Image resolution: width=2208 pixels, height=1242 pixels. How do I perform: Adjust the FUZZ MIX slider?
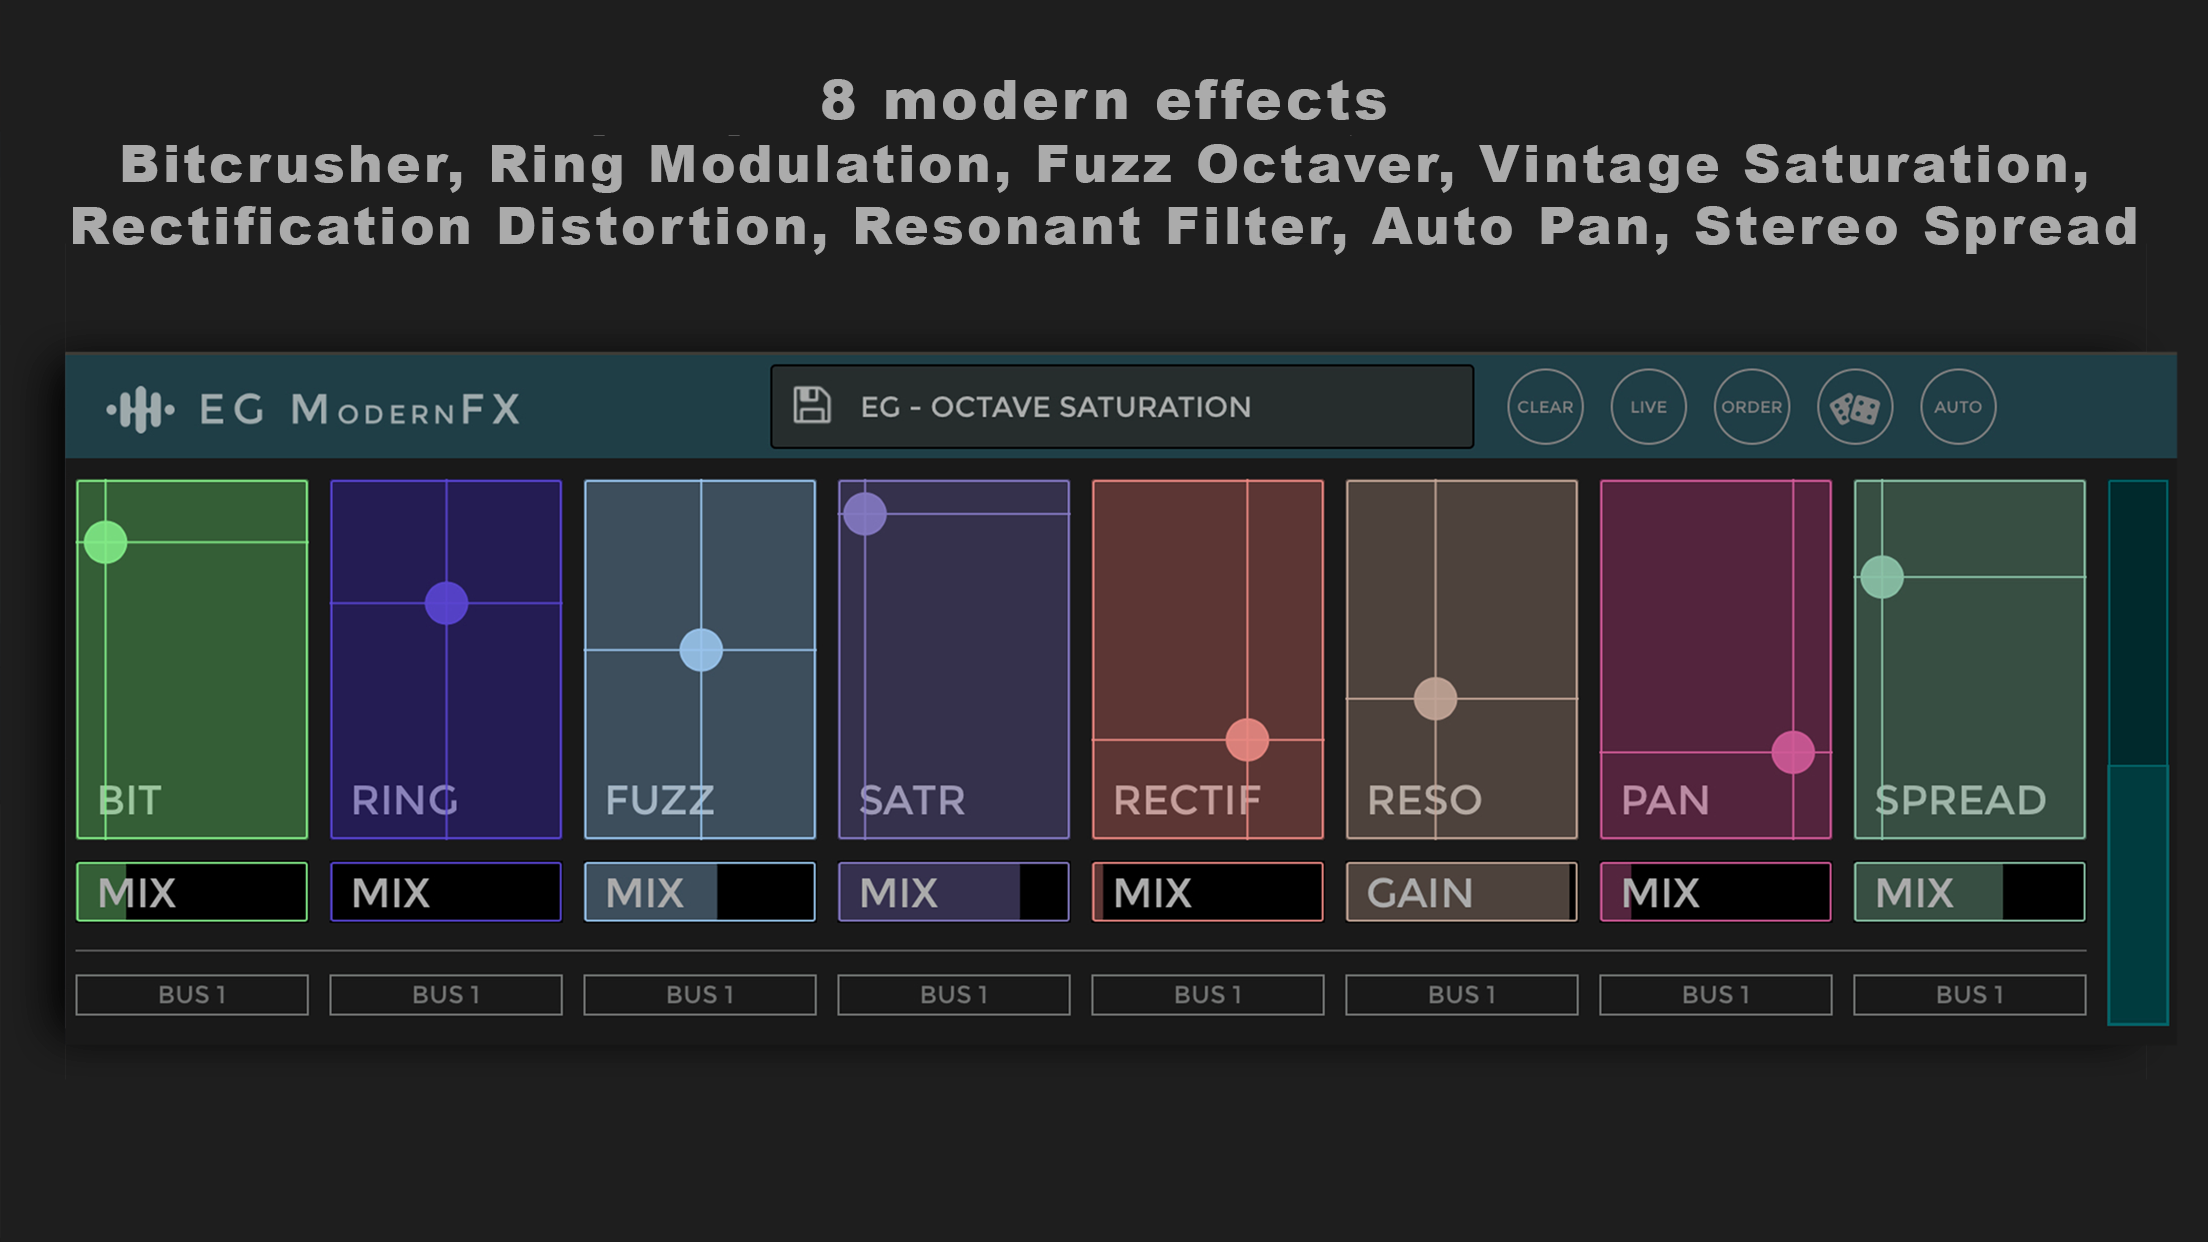point(699,891)
